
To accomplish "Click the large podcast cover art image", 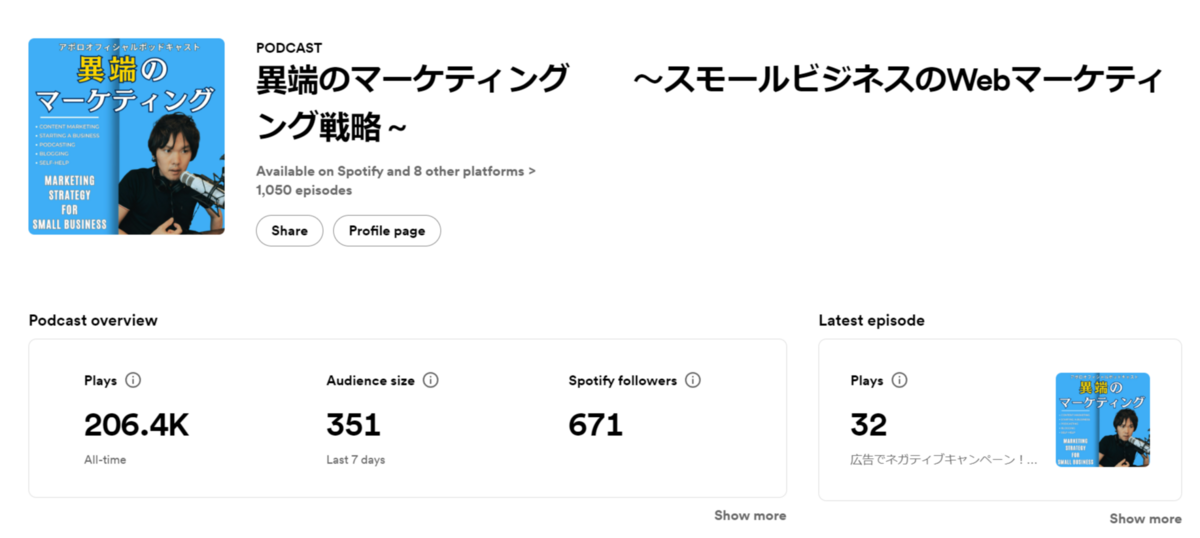I will 127,136.
